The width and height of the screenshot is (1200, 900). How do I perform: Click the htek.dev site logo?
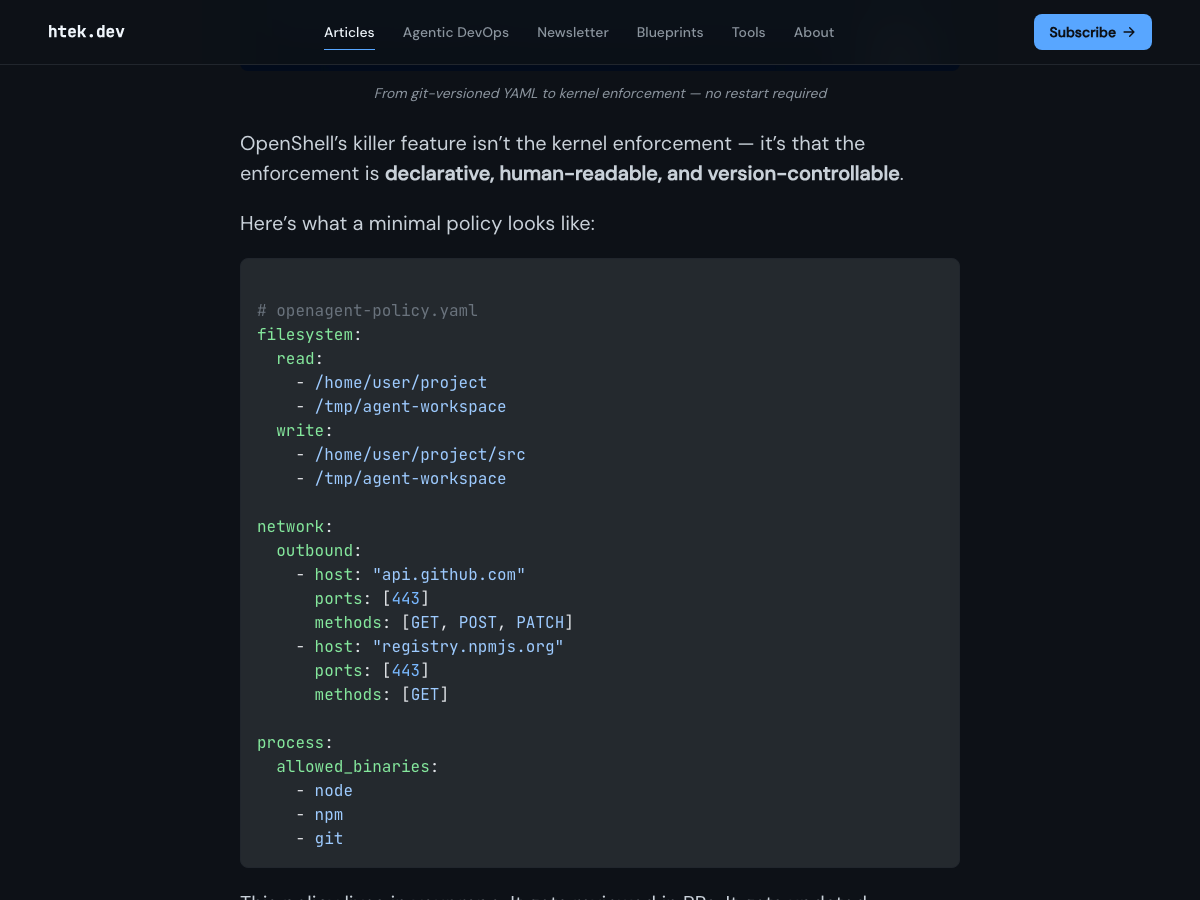point(86,32)
